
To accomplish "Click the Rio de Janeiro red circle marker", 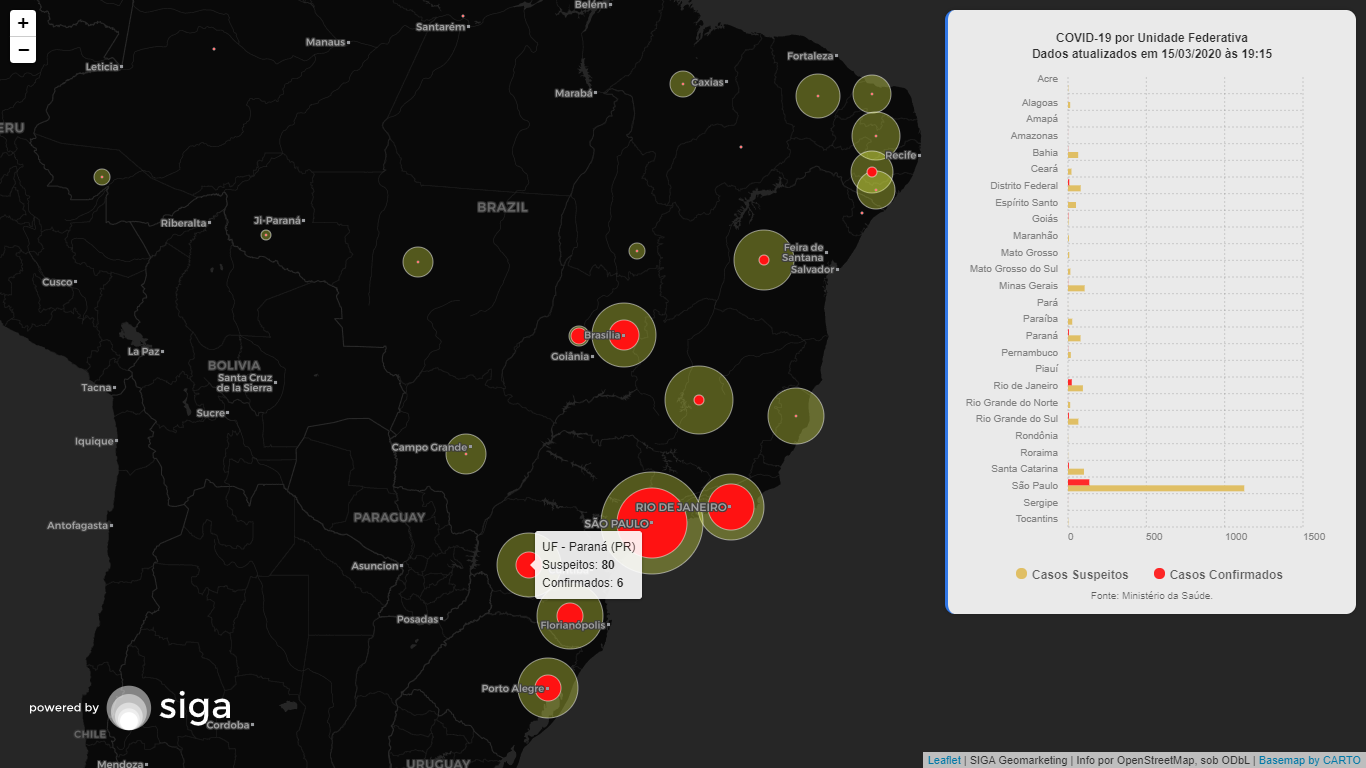I will tap(731, 507).
